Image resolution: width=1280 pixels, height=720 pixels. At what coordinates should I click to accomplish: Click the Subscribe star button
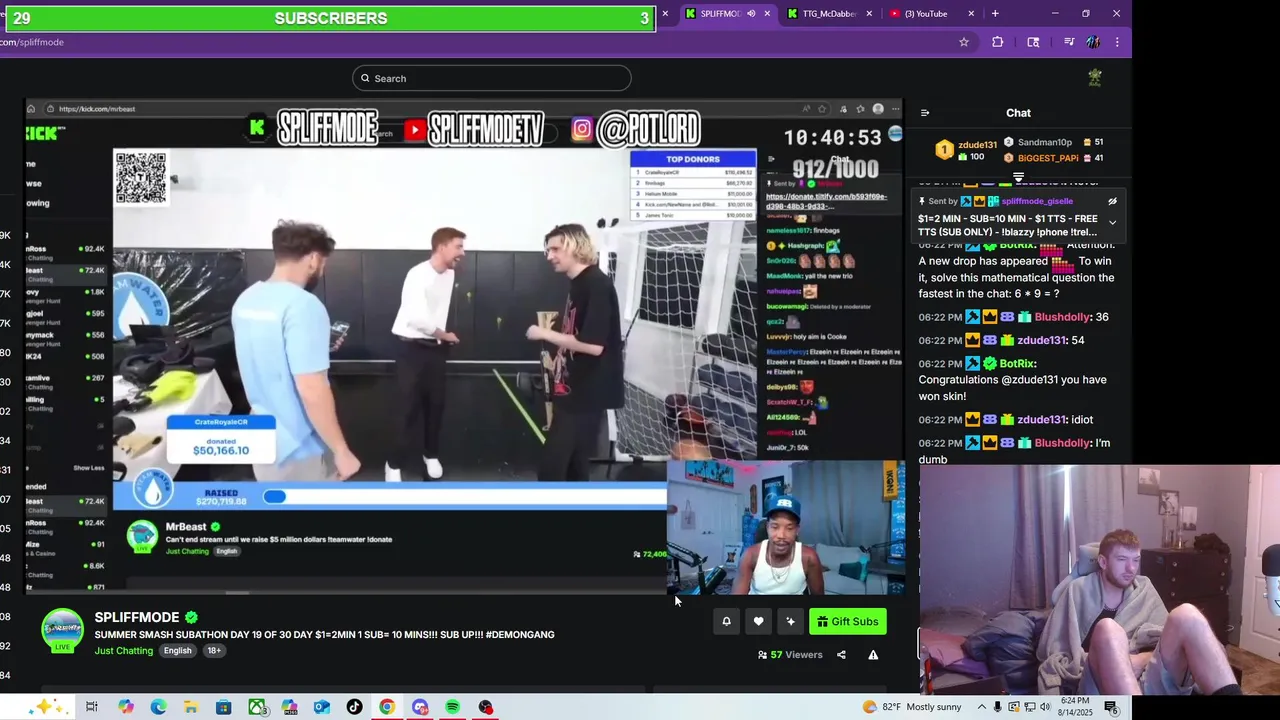tap(790, 622)
